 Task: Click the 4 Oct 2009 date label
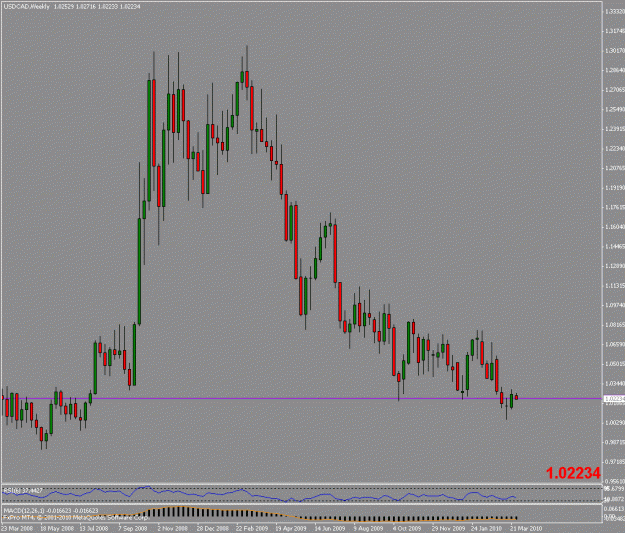pyautogui.click(x=407, y=529)
